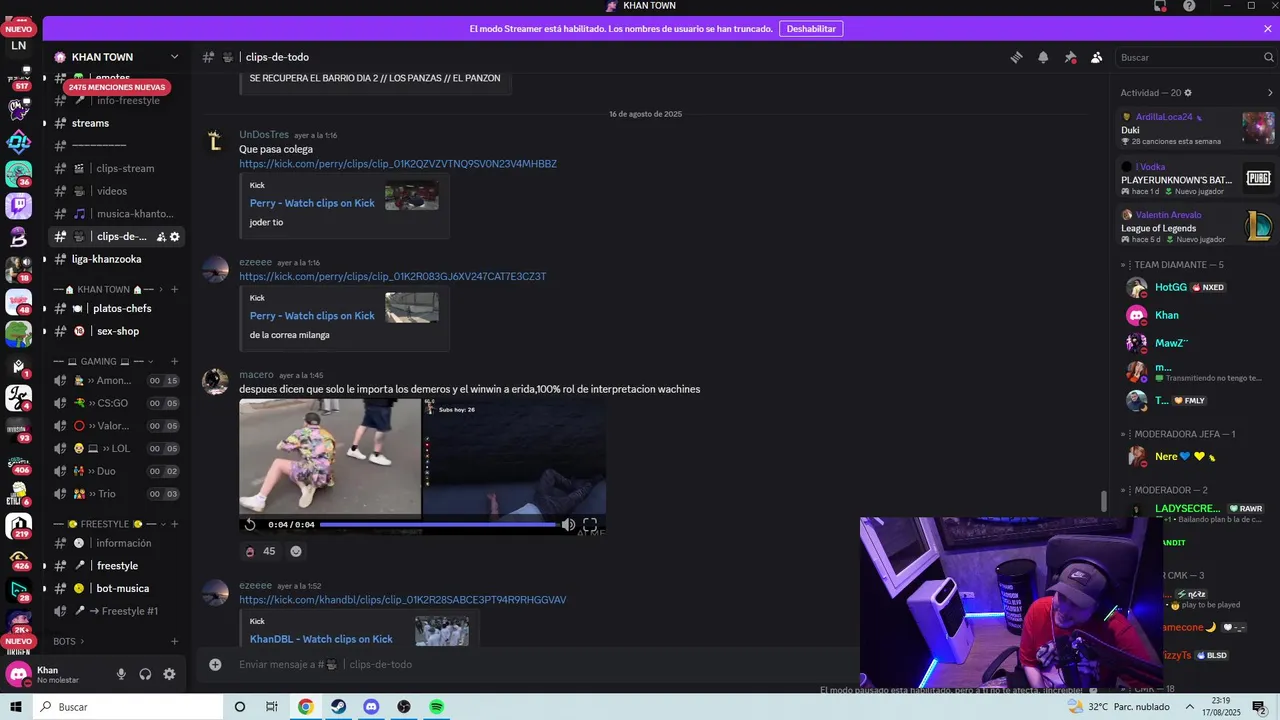The width and height of the screenshot is (1280, 720).
Task: Open Chrome from the Windows taskbar
Action: (306, 707)
